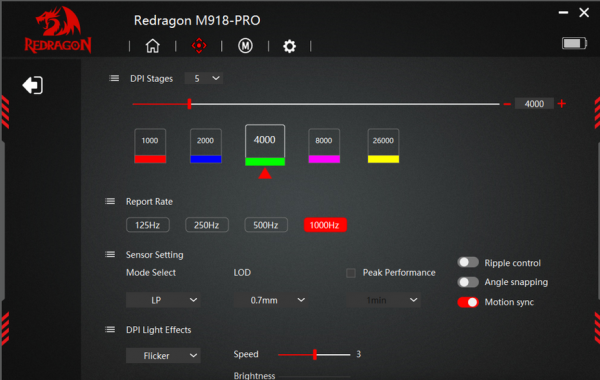Click the Sensor Setting heading
600x380 pixels.
(x=155, y=255)
